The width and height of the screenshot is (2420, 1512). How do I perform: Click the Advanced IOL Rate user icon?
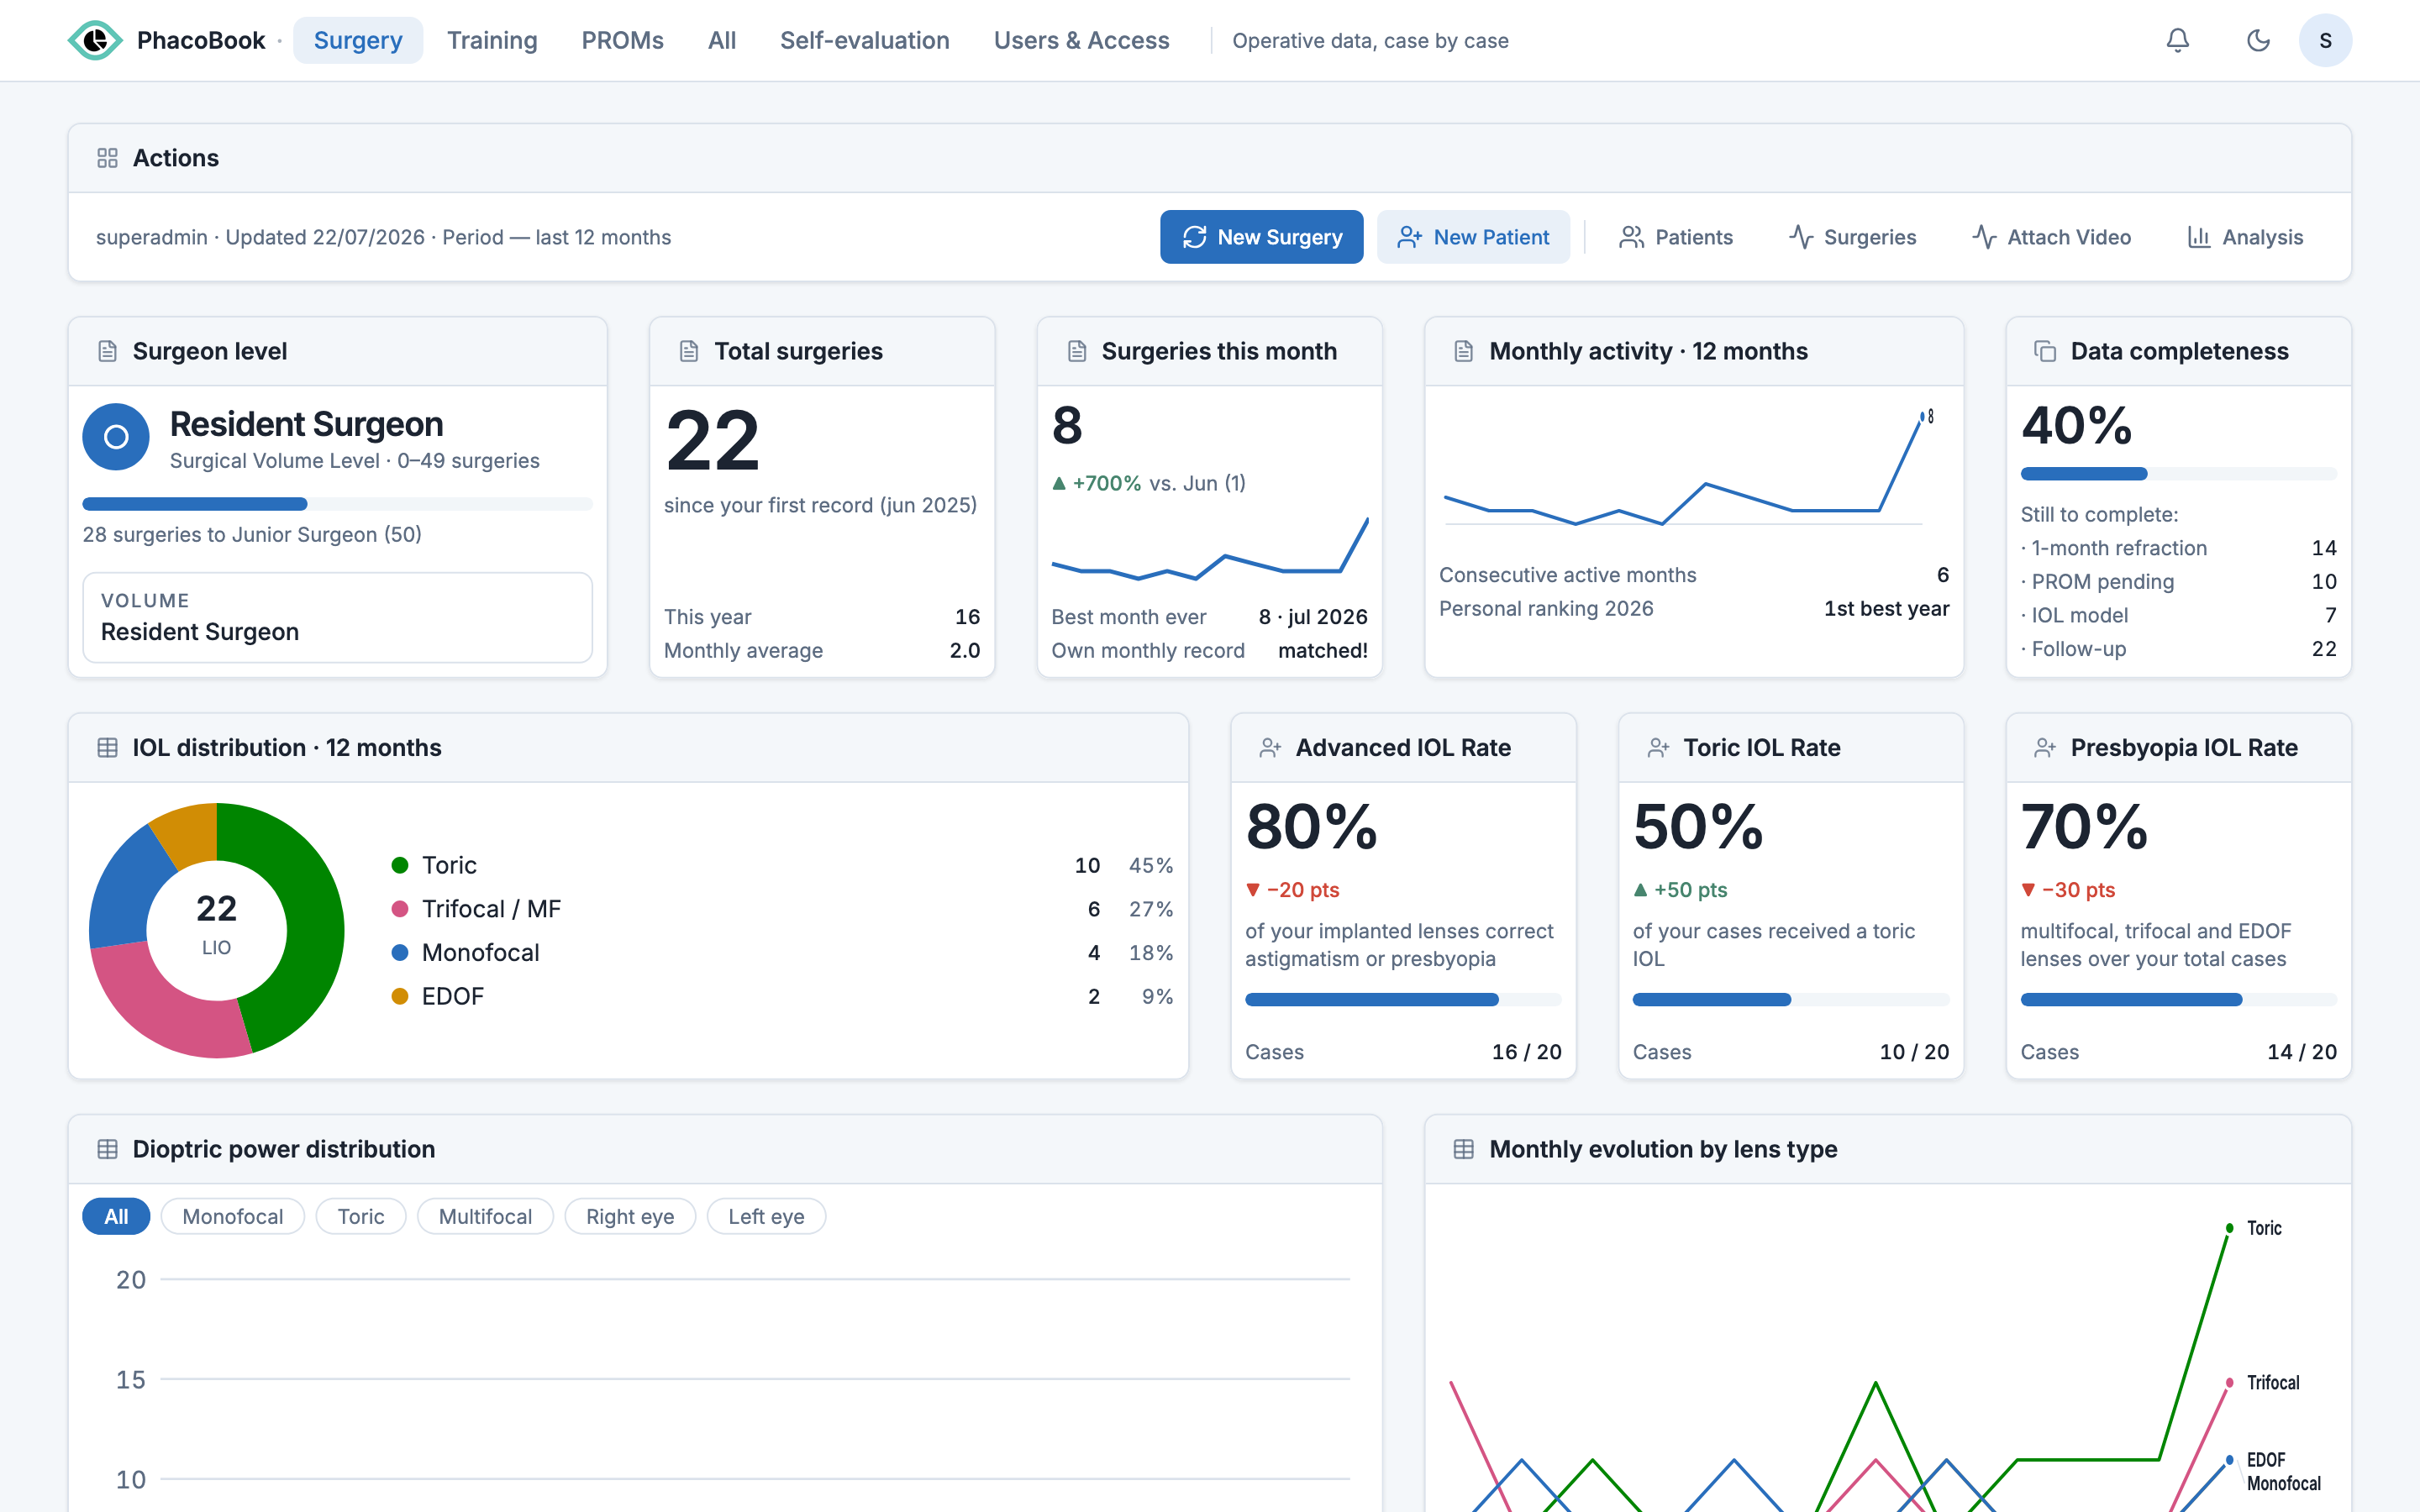pyautogui.click(x=1270, y=747)
